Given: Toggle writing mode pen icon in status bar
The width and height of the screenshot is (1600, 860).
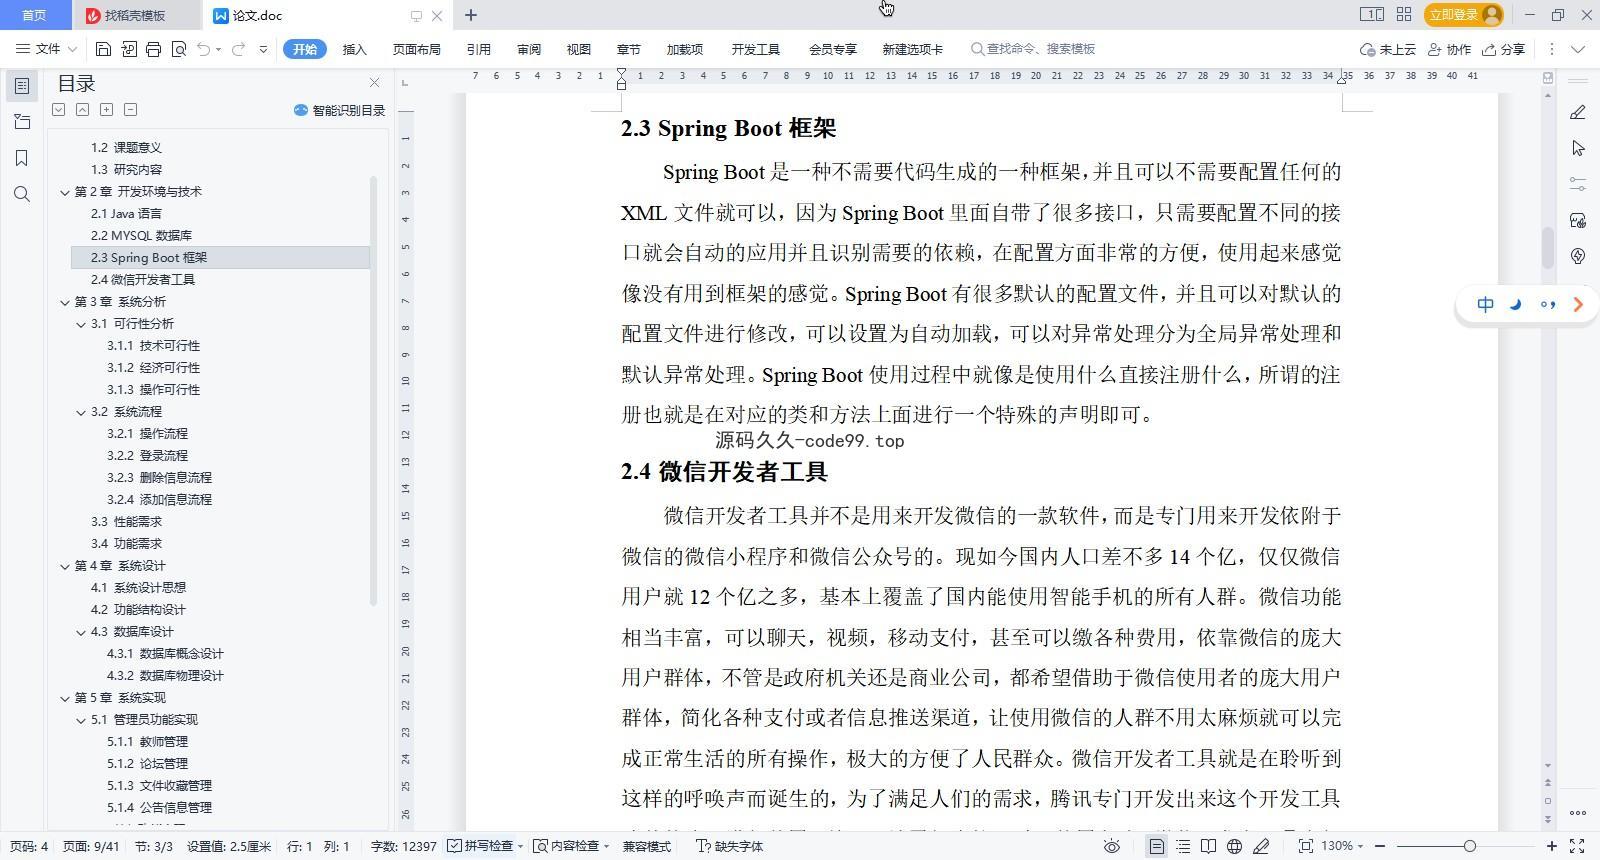Looking at the screenshot, I should [1261, 846].
